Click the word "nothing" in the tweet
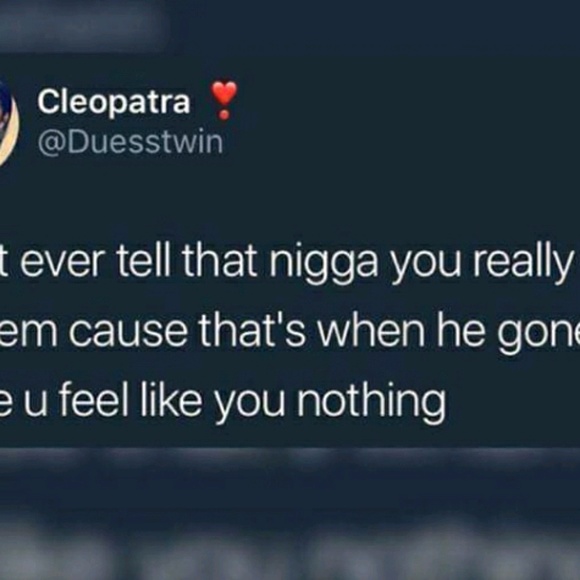 pyautogui.click(x=371, y=403)
